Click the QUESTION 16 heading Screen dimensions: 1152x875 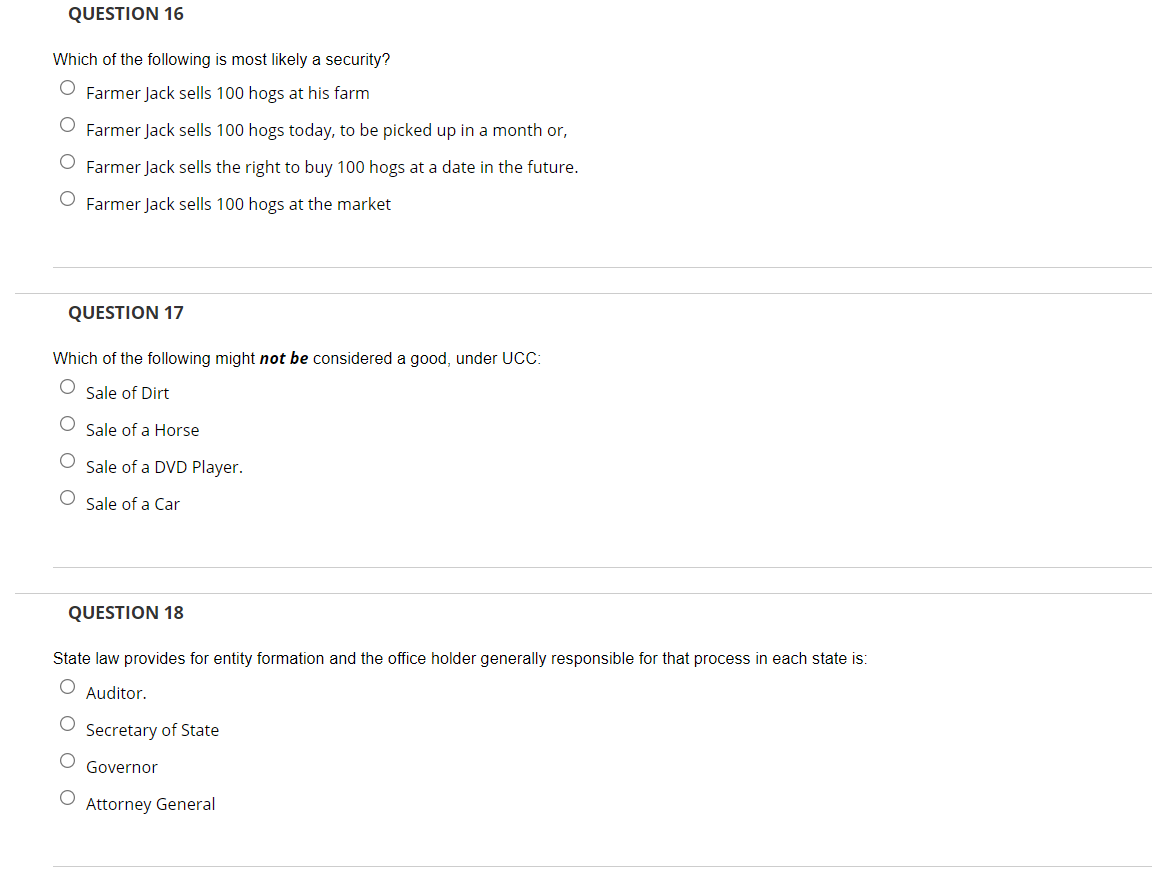125,13
